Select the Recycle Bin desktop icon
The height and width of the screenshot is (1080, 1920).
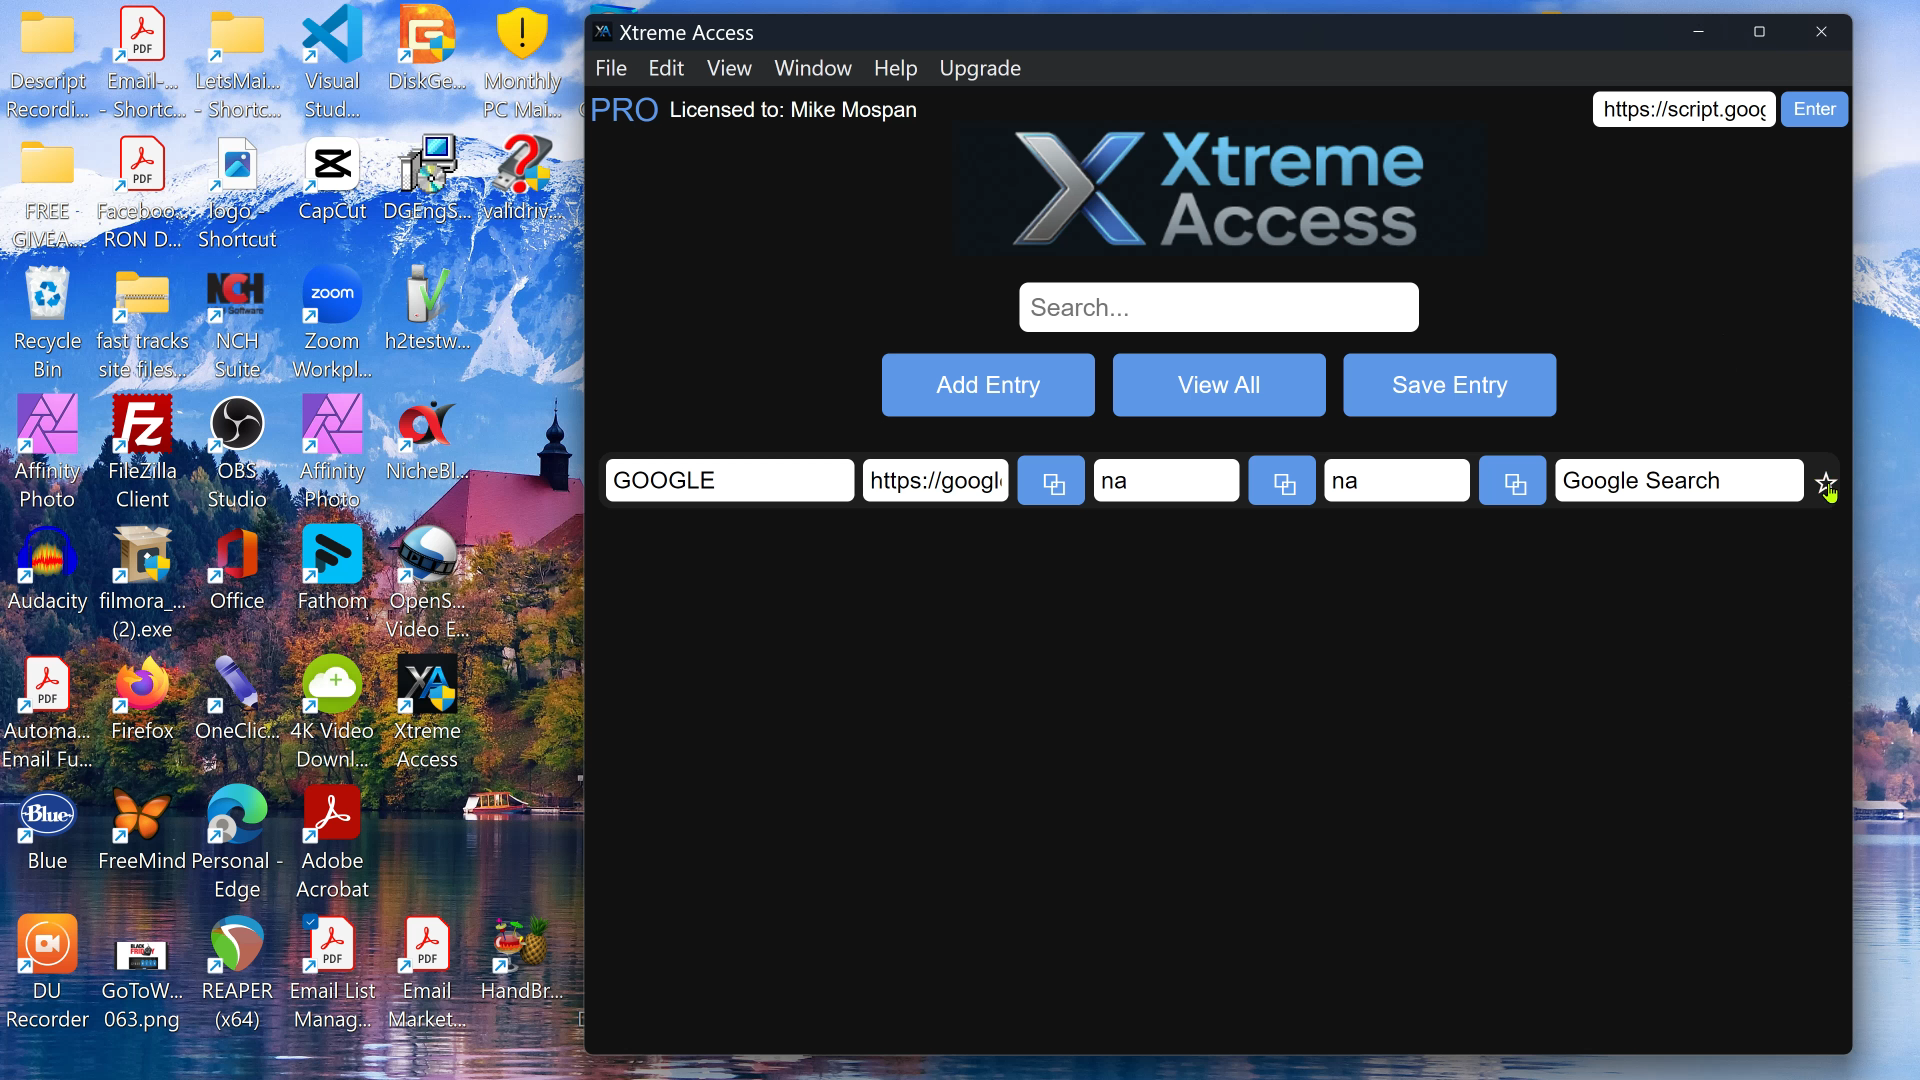47,322
